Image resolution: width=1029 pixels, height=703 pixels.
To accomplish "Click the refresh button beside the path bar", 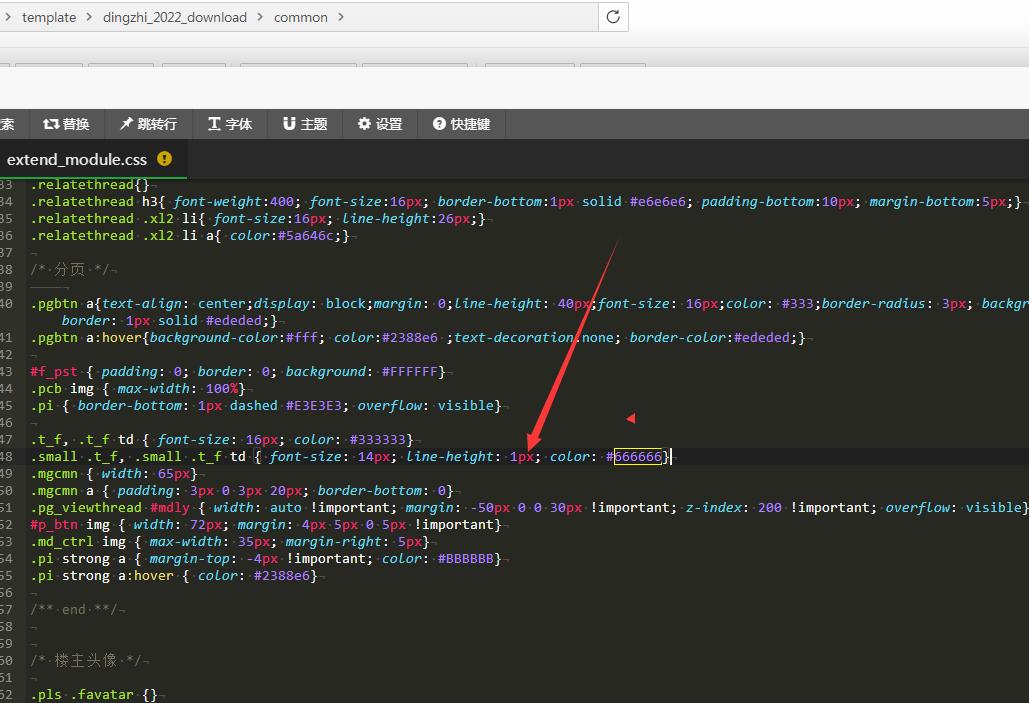I will (613, 17).
